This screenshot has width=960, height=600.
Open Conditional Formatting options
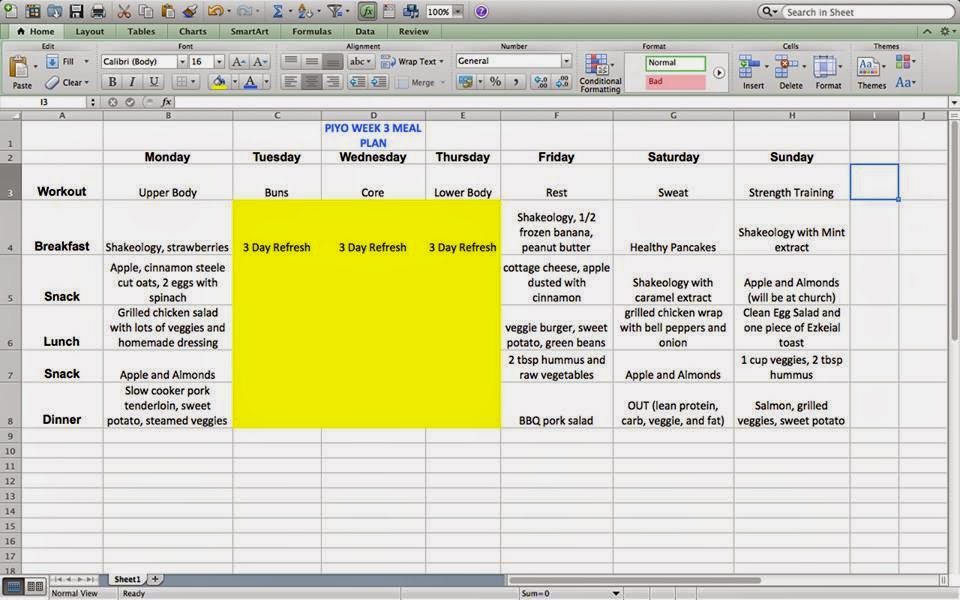[600, 73]
